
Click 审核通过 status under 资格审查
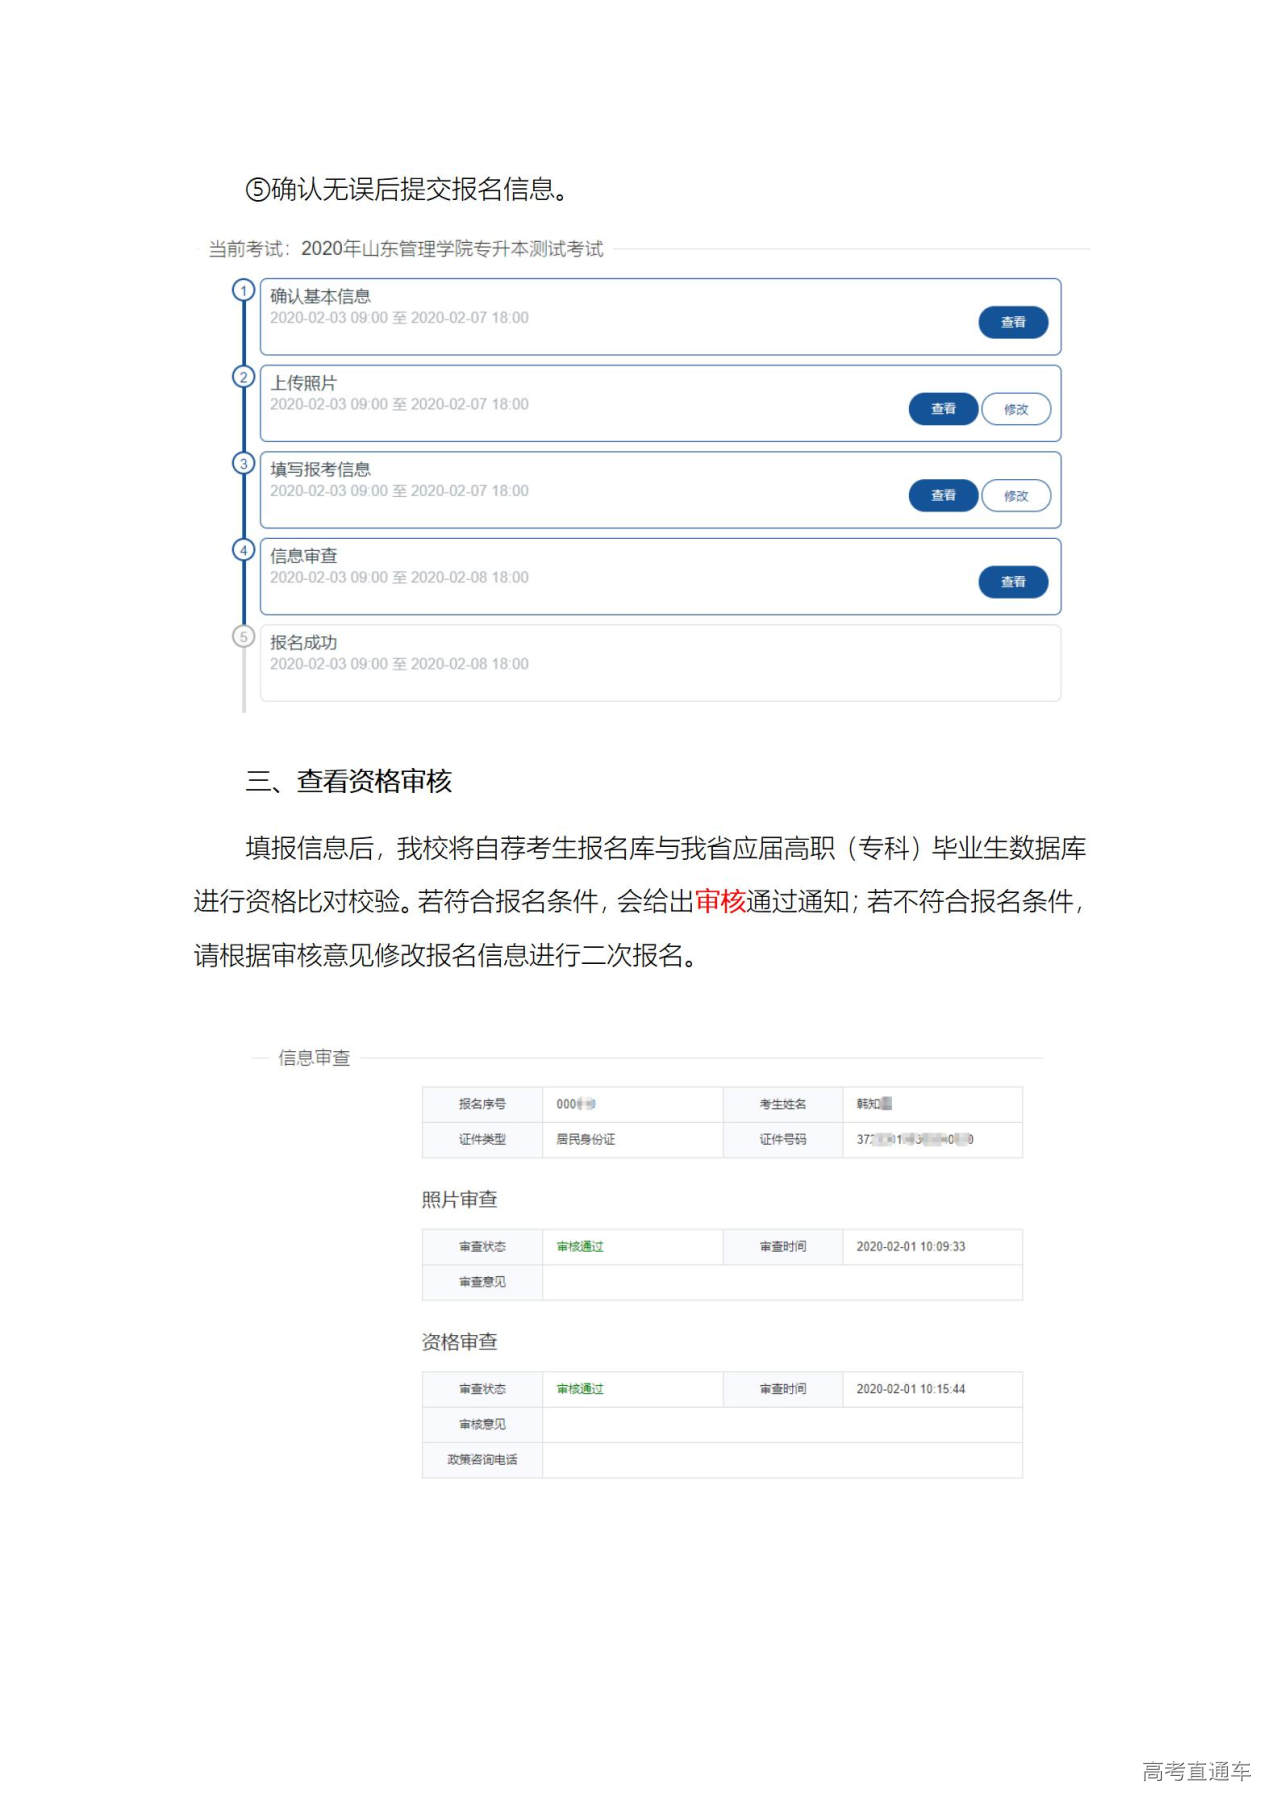pyautogui.click(x=580, y=1389)
